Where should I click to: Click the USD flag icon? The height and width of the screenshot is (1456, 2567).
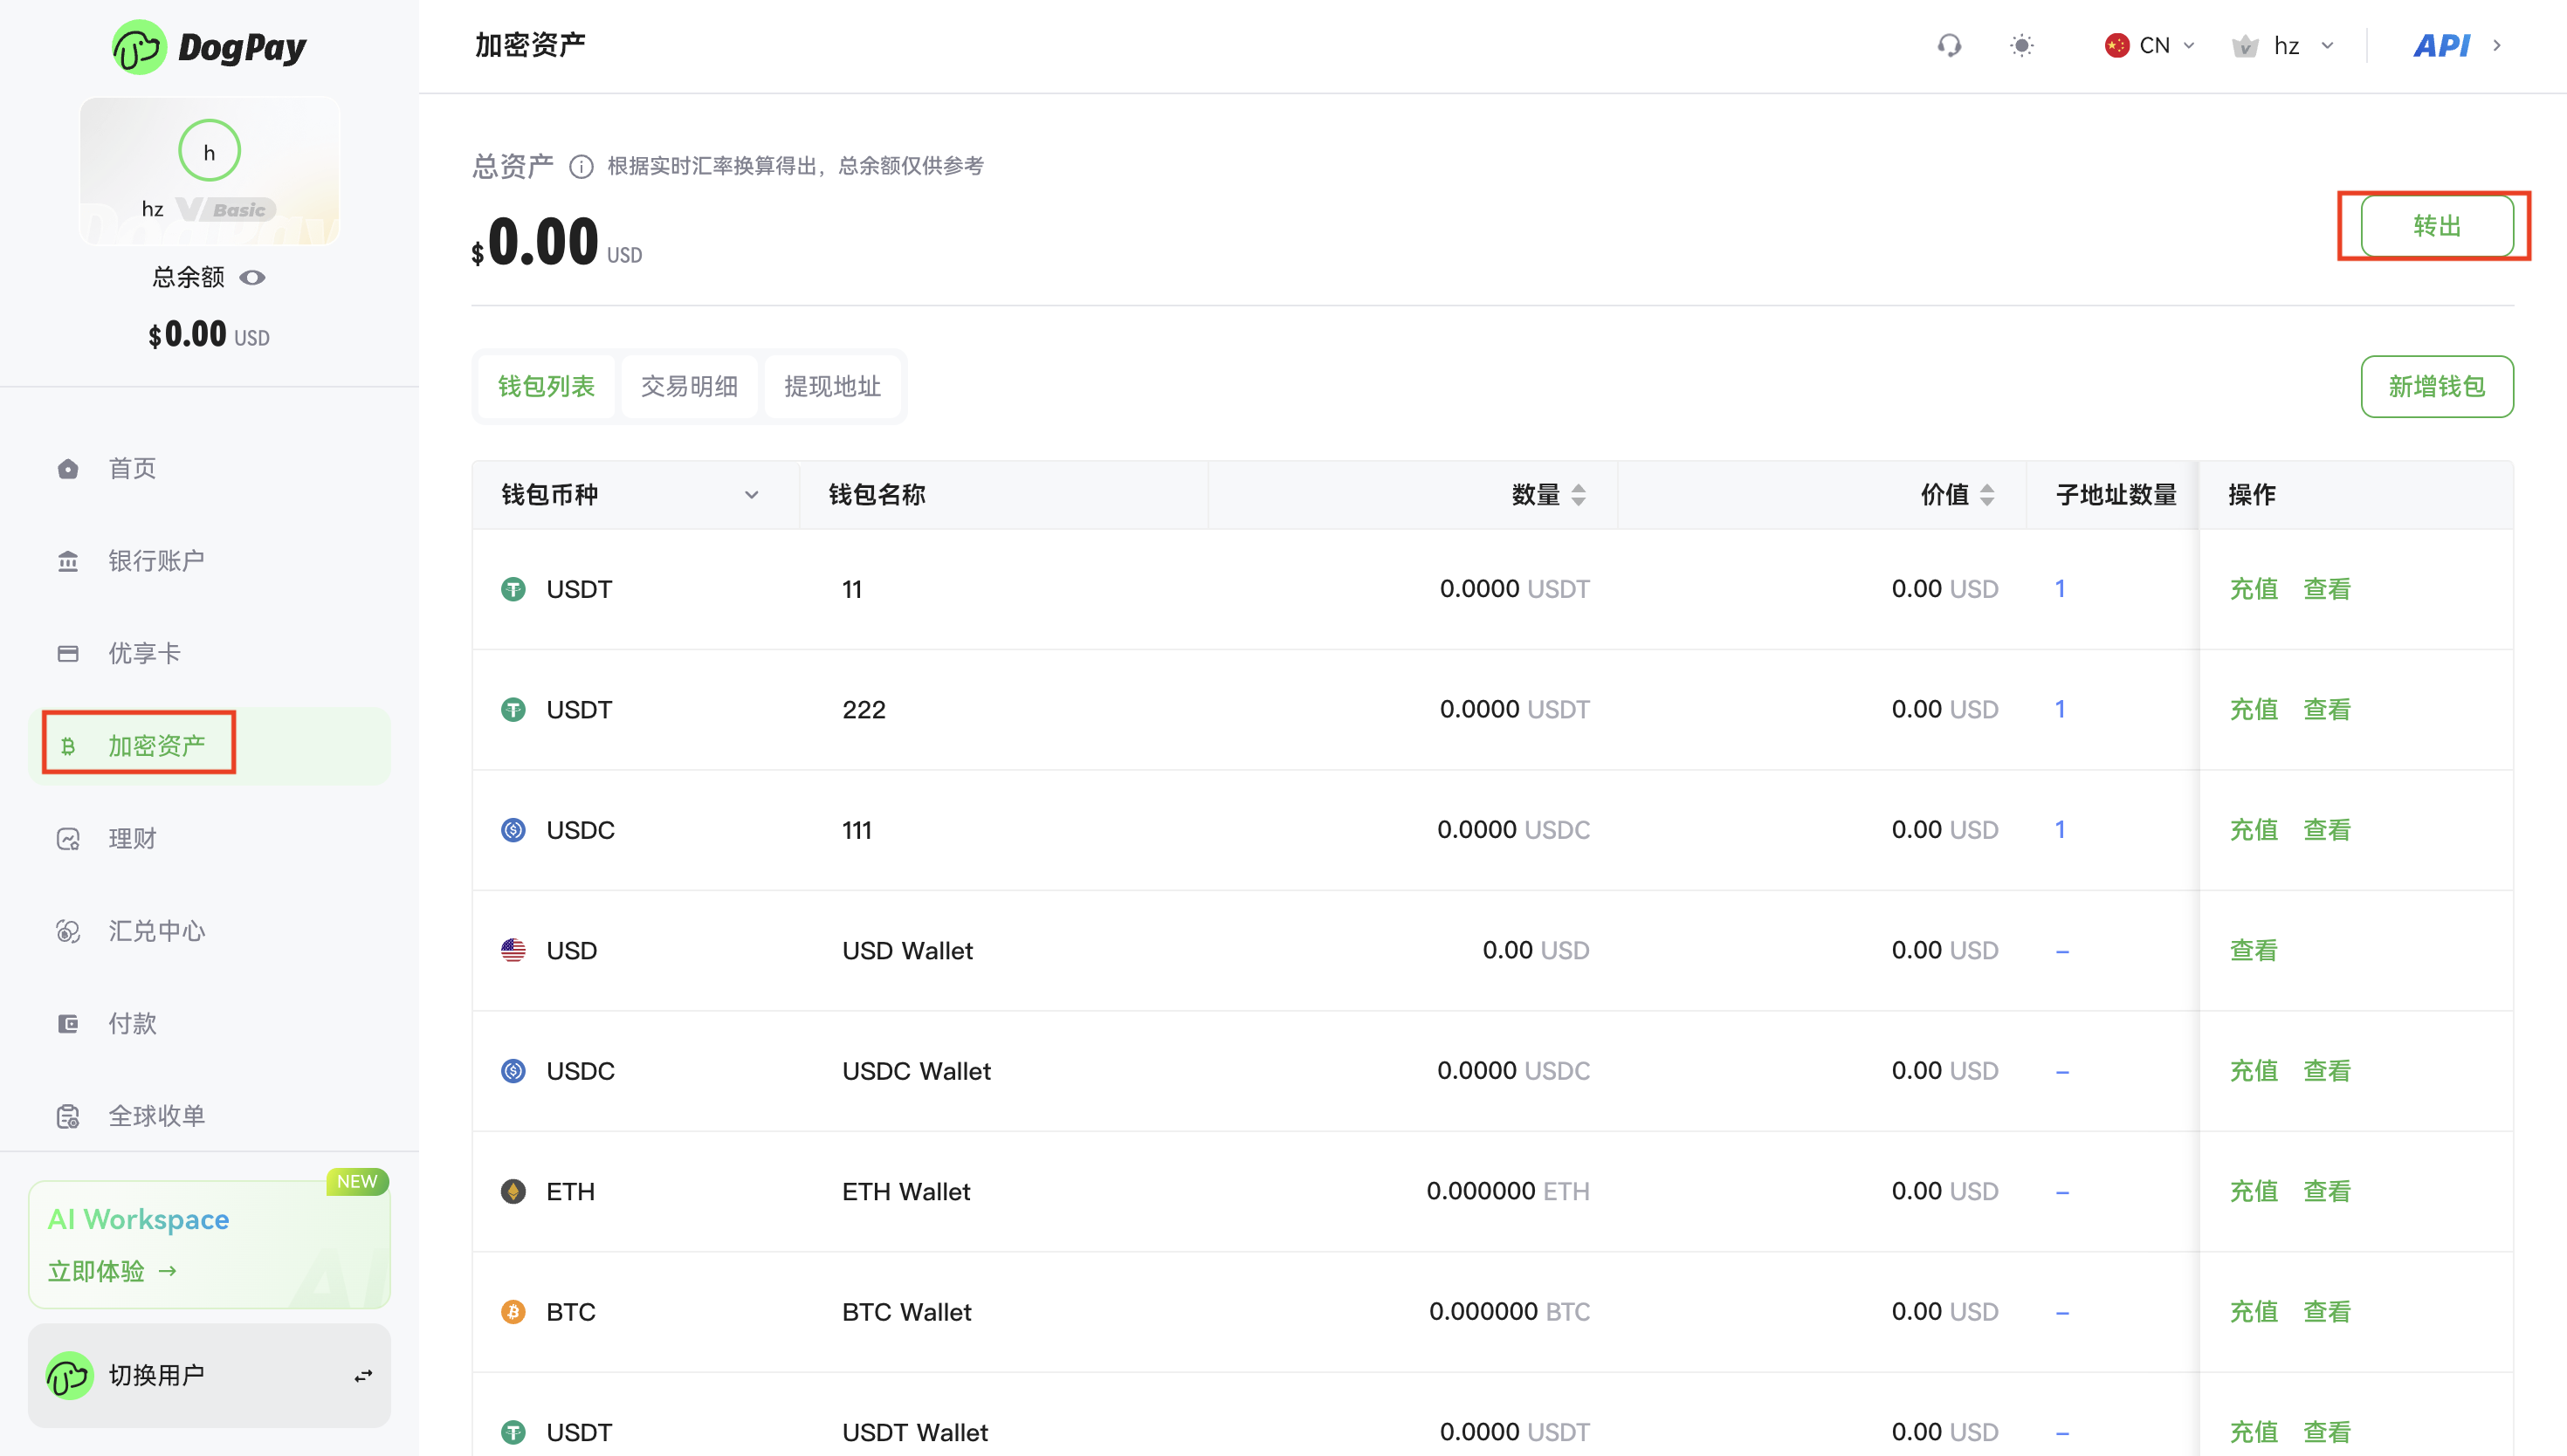(513, 951)
